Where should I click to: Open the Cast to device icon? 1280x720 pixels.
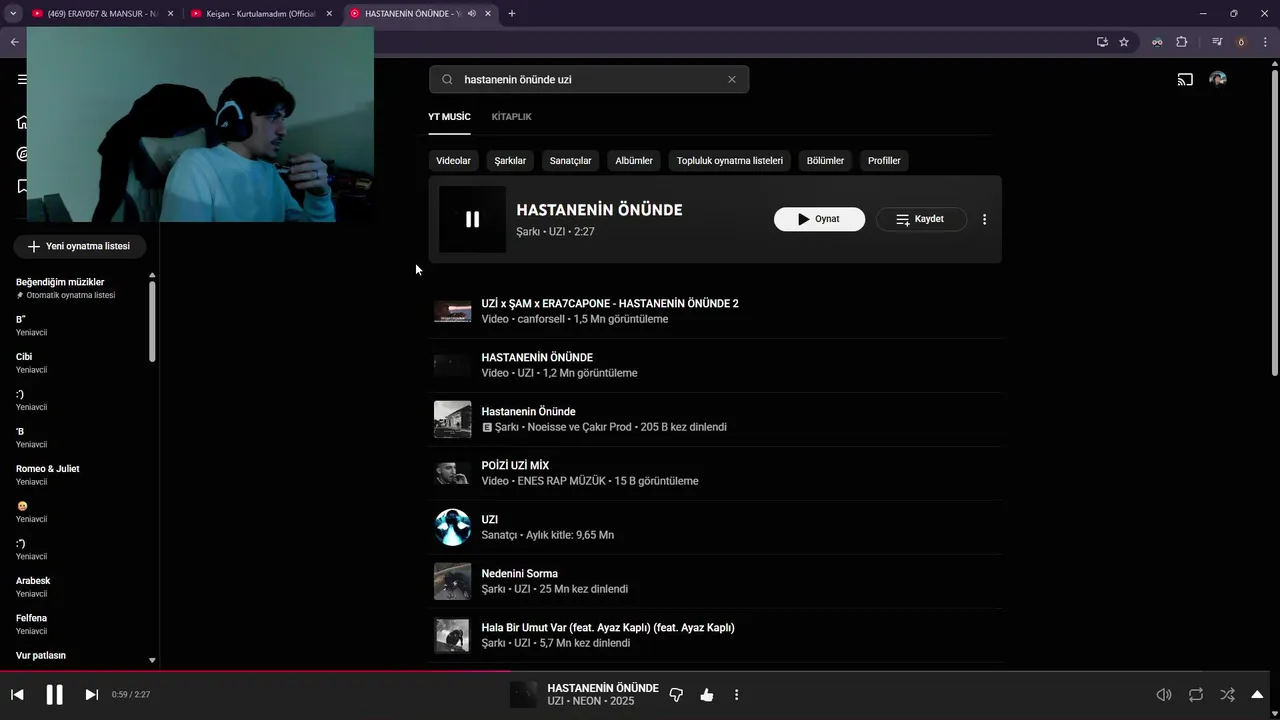click(1185, 79)
